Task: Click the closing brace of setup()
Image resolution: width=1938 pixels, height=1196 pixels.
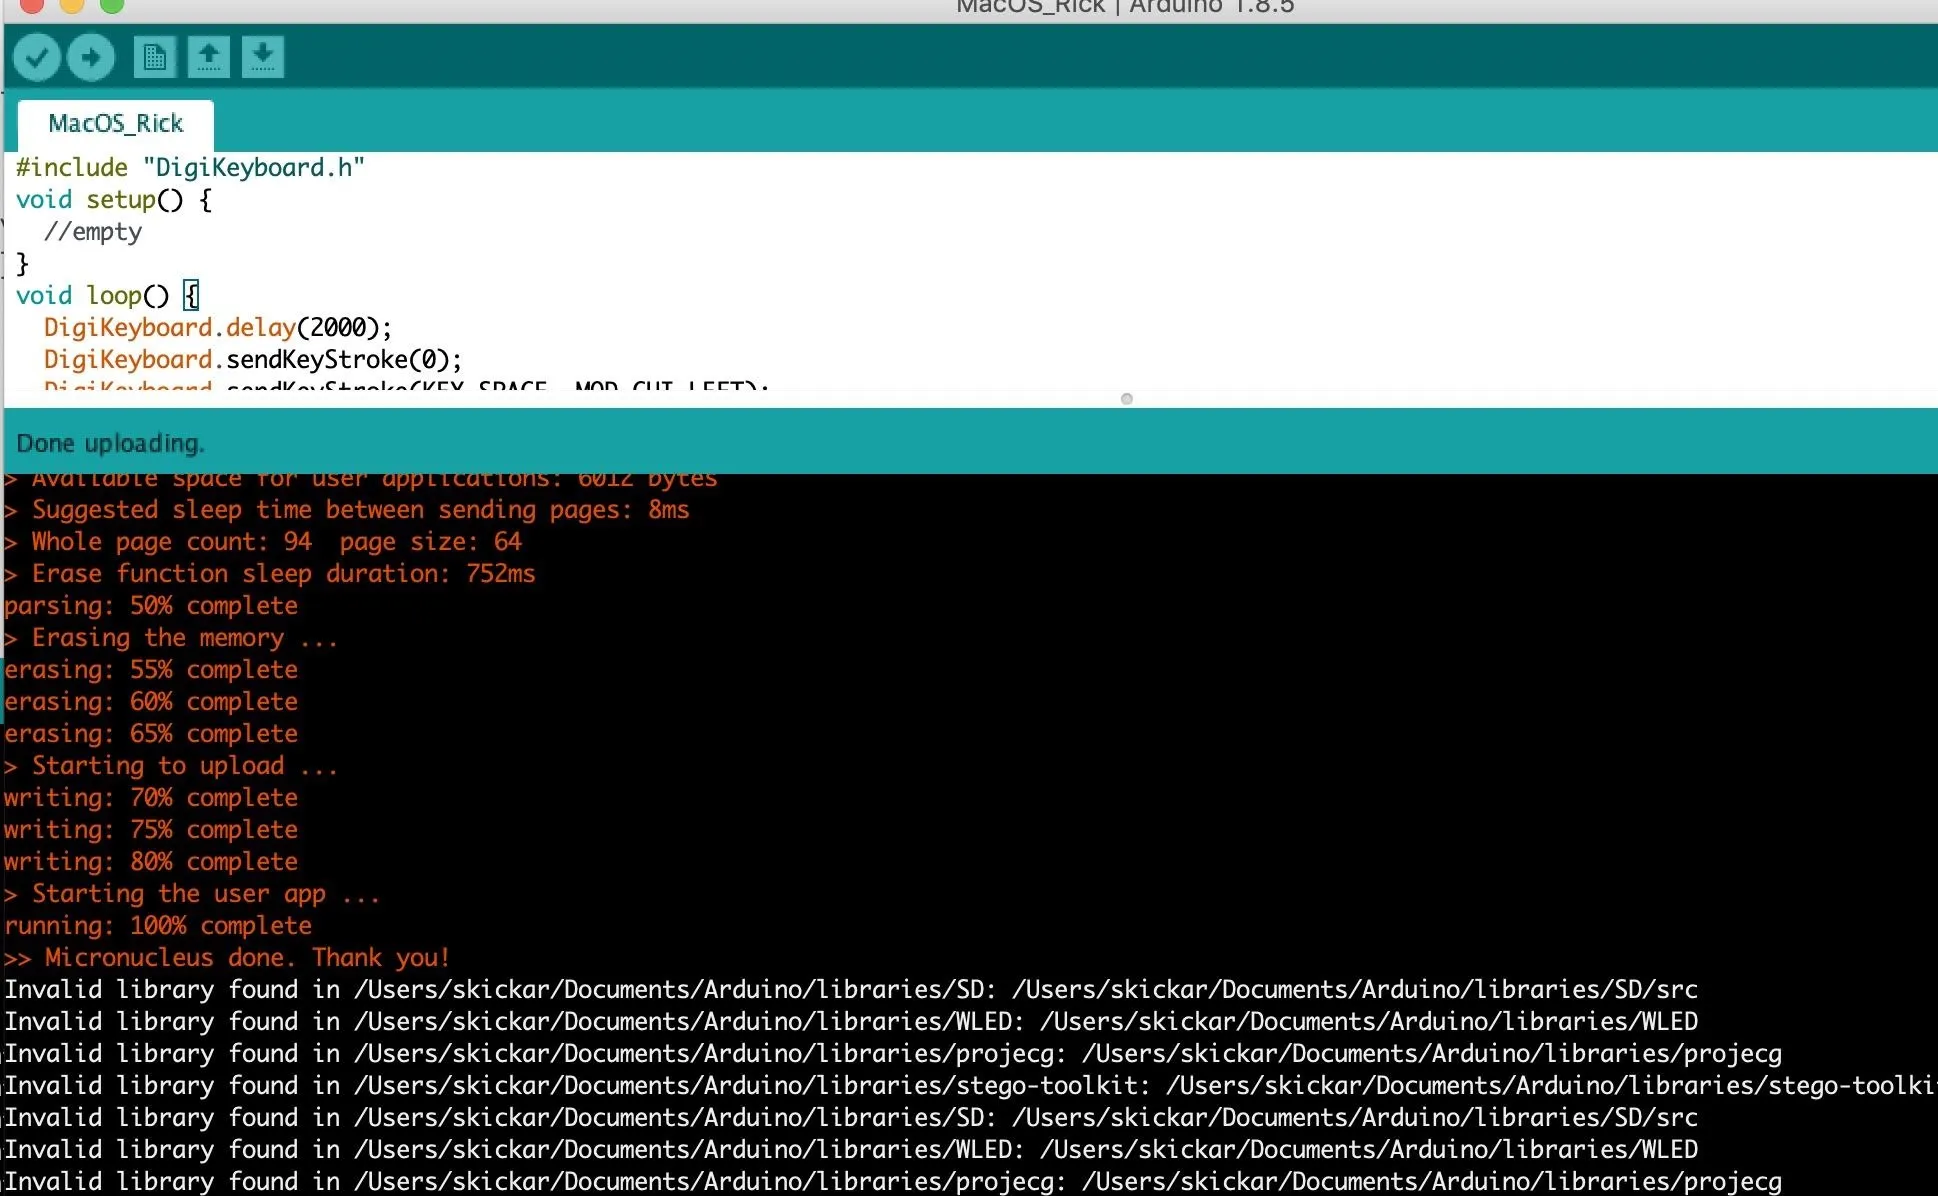Action: click(x=23, y=263)
